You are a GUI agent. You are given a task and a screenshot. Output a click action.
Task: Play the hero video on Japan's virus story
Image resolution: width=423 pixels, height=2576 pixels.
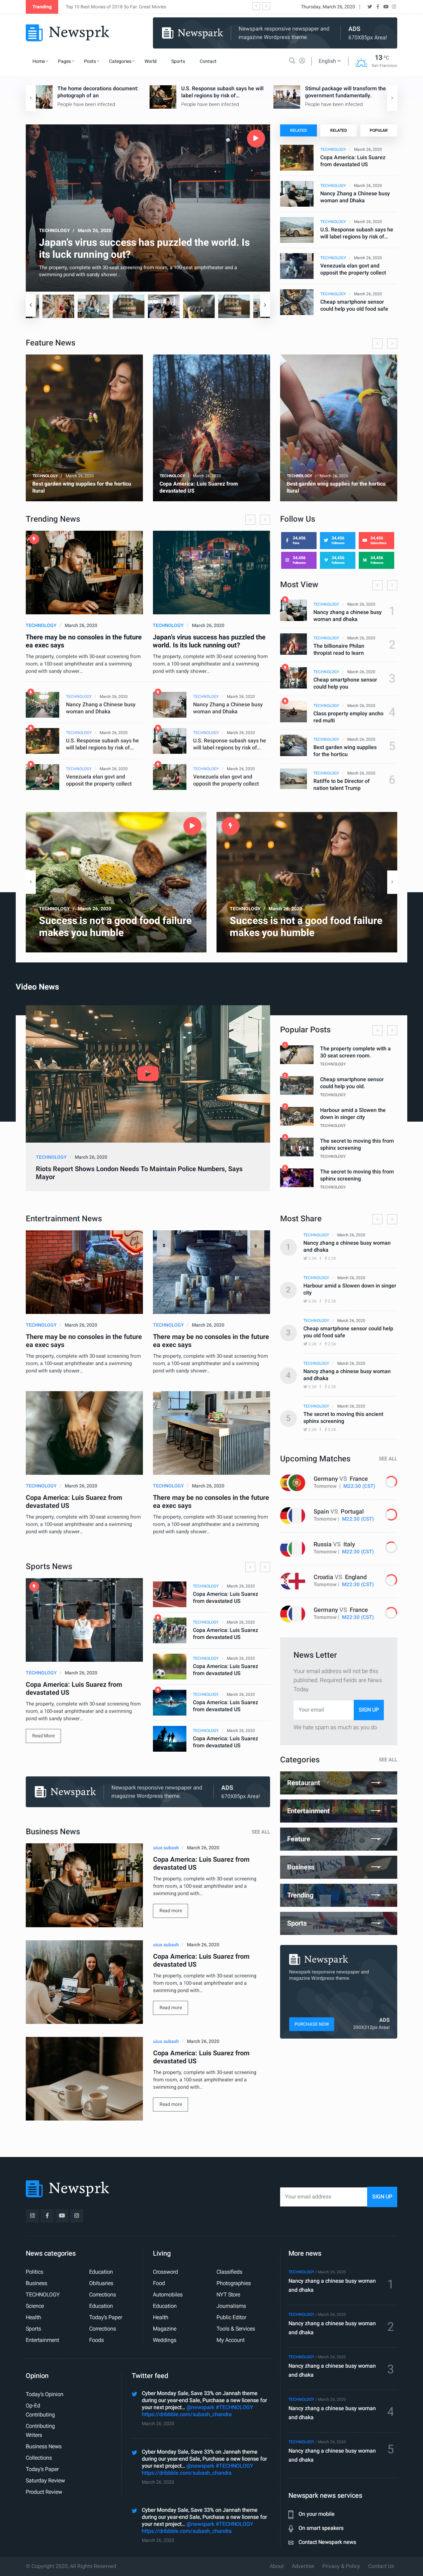click(256, 138)
